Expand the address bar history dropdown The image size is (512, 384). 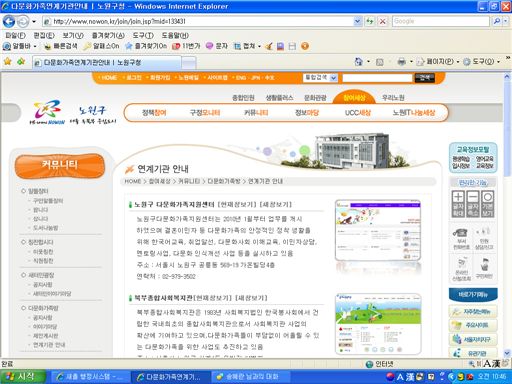[357, 22]
